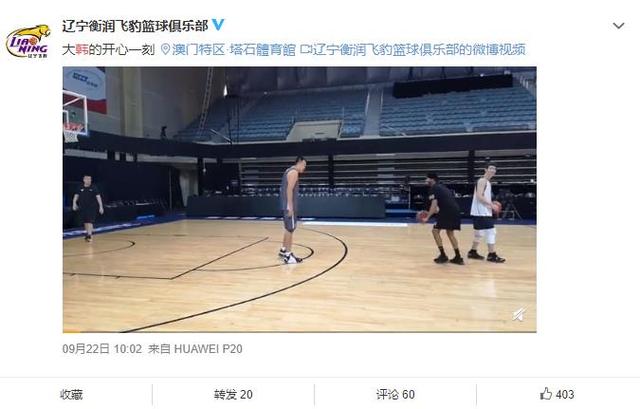Click the red 韩 character in caption
The width and height of the screenshot is (640, 409).
coord(81,50)
